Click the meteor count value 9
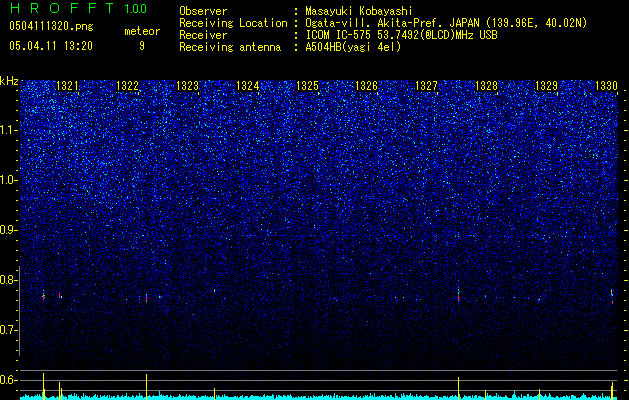Screen dimensions: 629x400 pyautogui.click(x=142, y=46)
